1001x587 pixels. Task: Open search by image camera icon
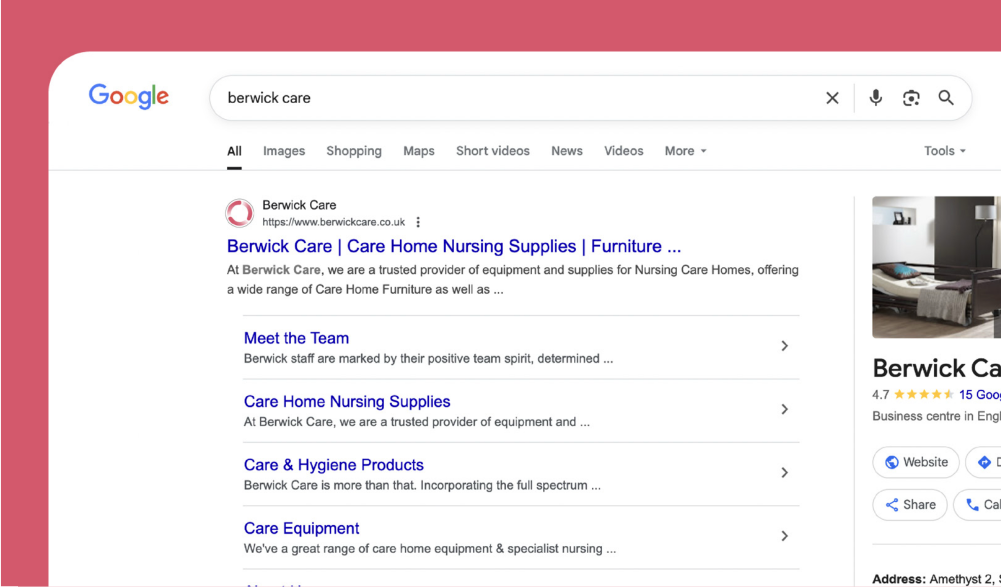click(911, 98)
